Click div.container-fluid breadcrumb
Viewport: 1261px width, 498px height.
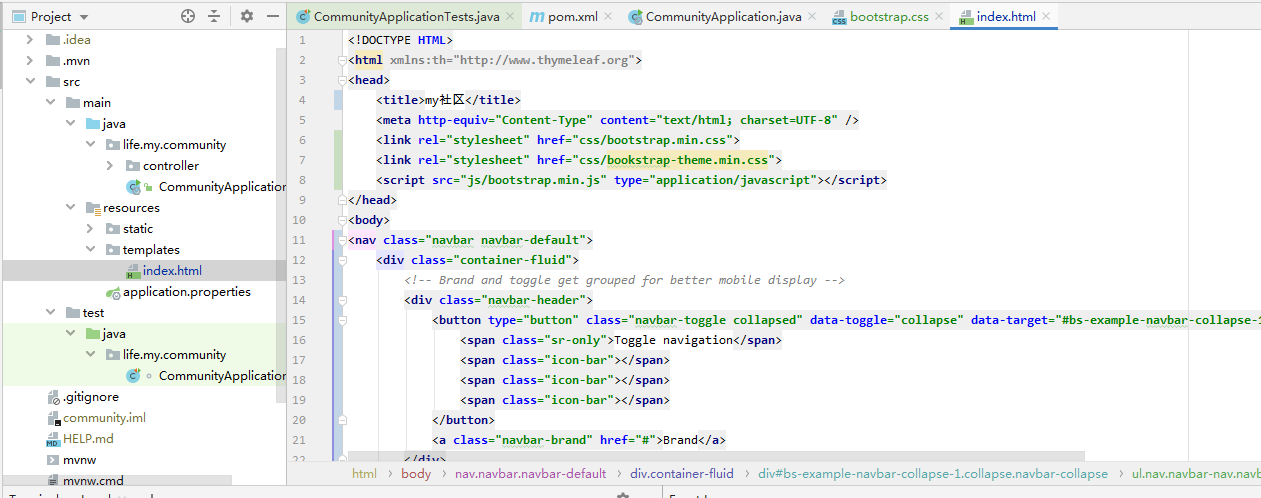(x=682, y=474)
